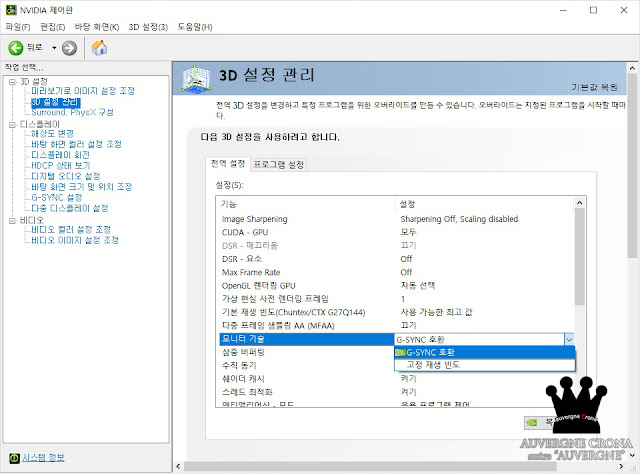Open 다중 디스플레이 설정 page

(x=70, y=208)
